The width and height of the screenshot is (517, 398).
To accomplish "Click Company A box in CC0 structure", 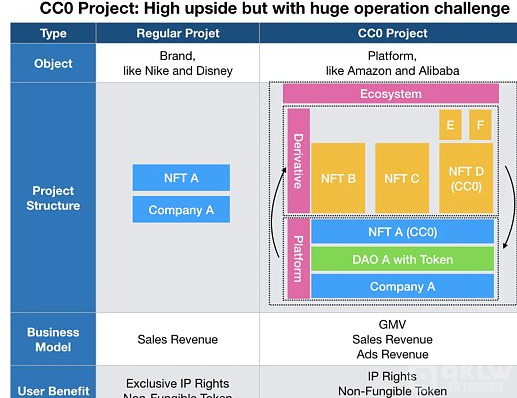I will coord(402,286).
